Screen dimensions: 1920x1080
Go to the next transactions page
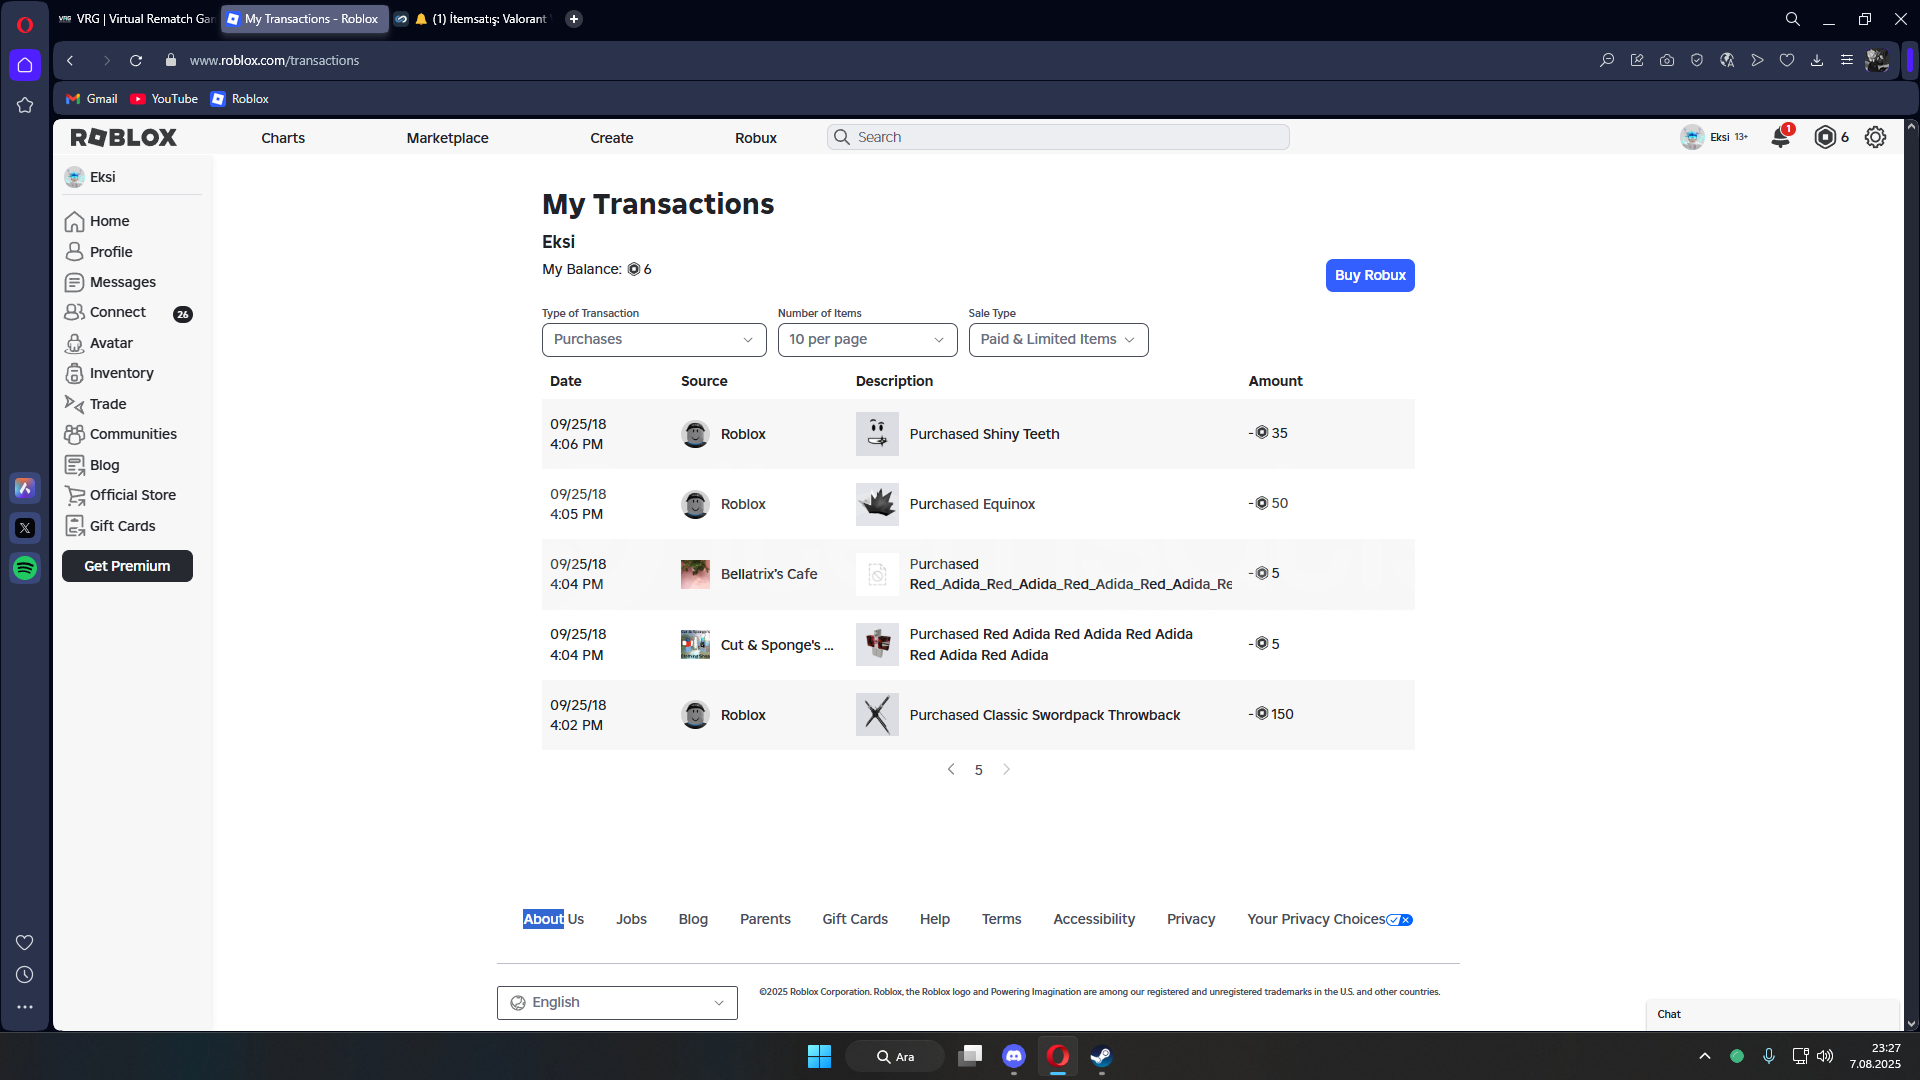click(1006, 770)
